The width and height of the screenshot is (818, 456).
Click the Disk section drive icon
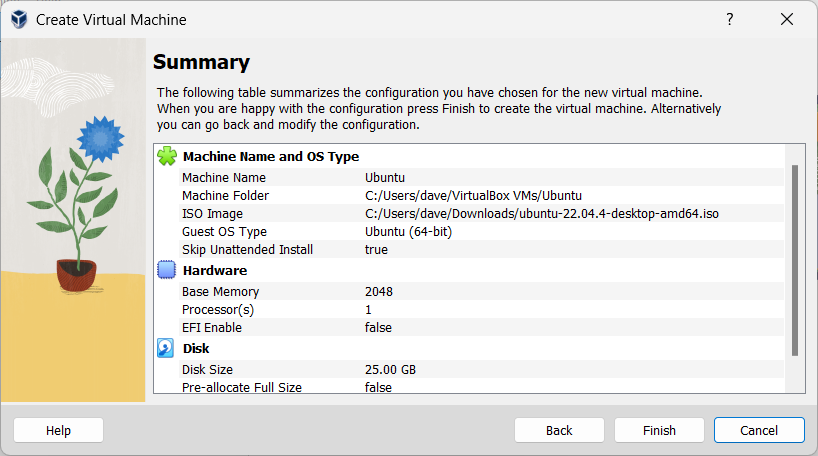pos(166,348)
